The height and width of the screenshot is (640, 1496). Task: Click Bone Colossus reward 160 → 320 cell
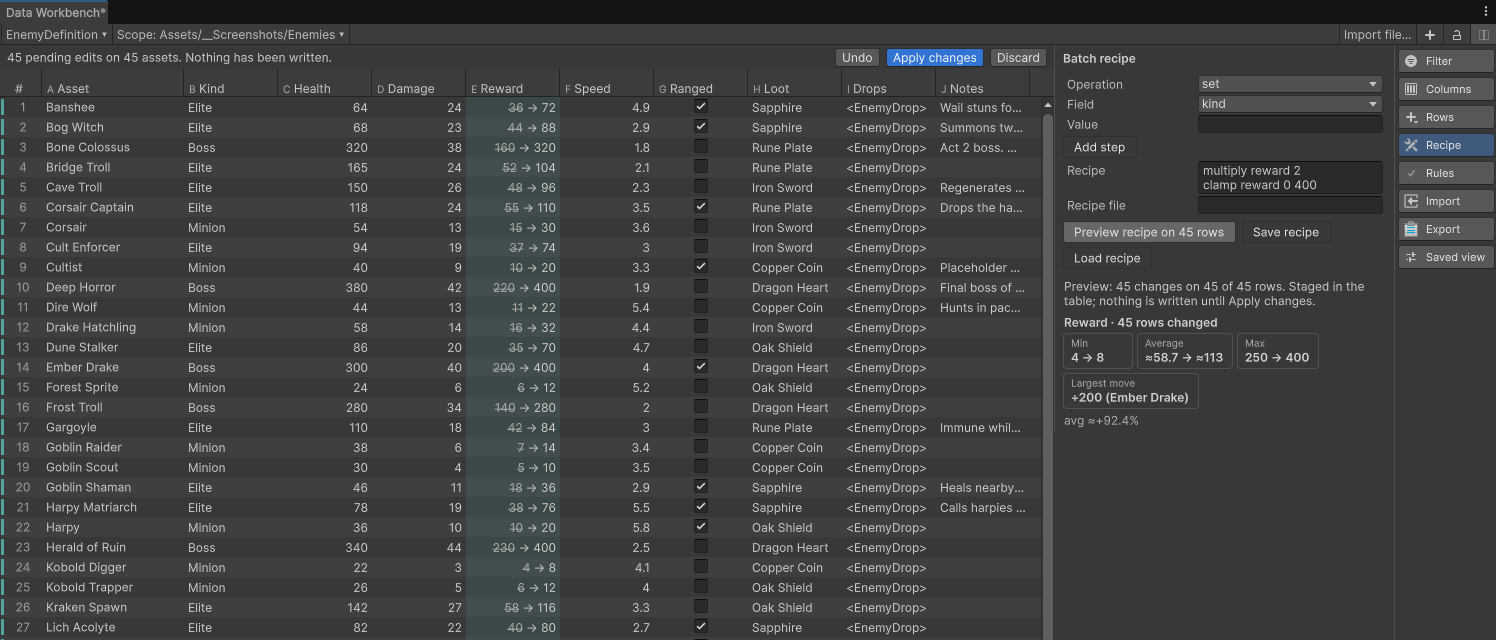pyautogui.click(x=513, y=147)
